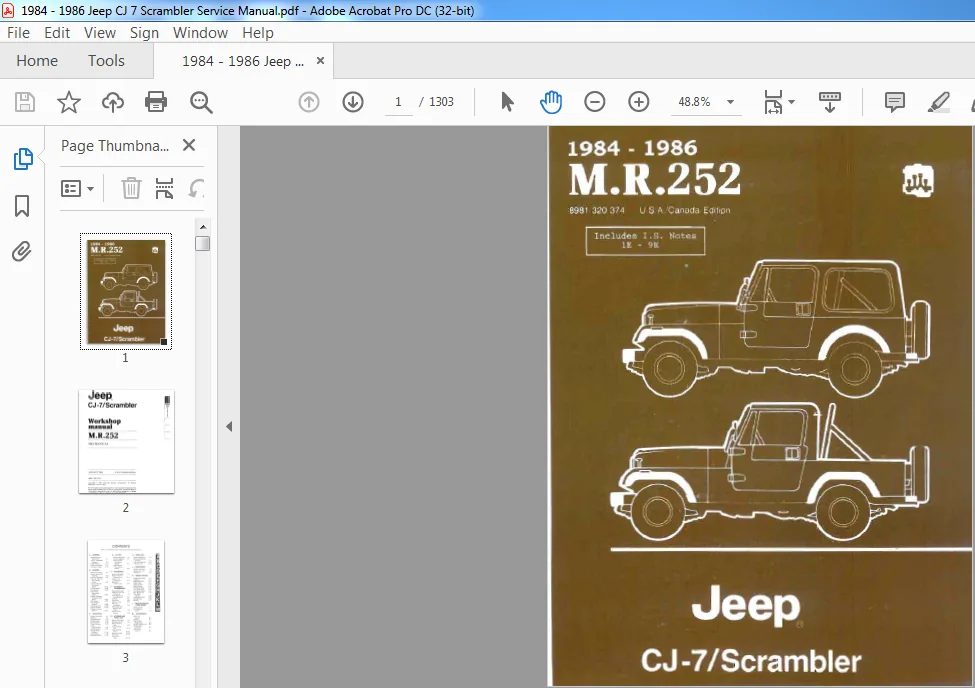
Task: Delete selected page with trash icon
Action: pos(131,188)
